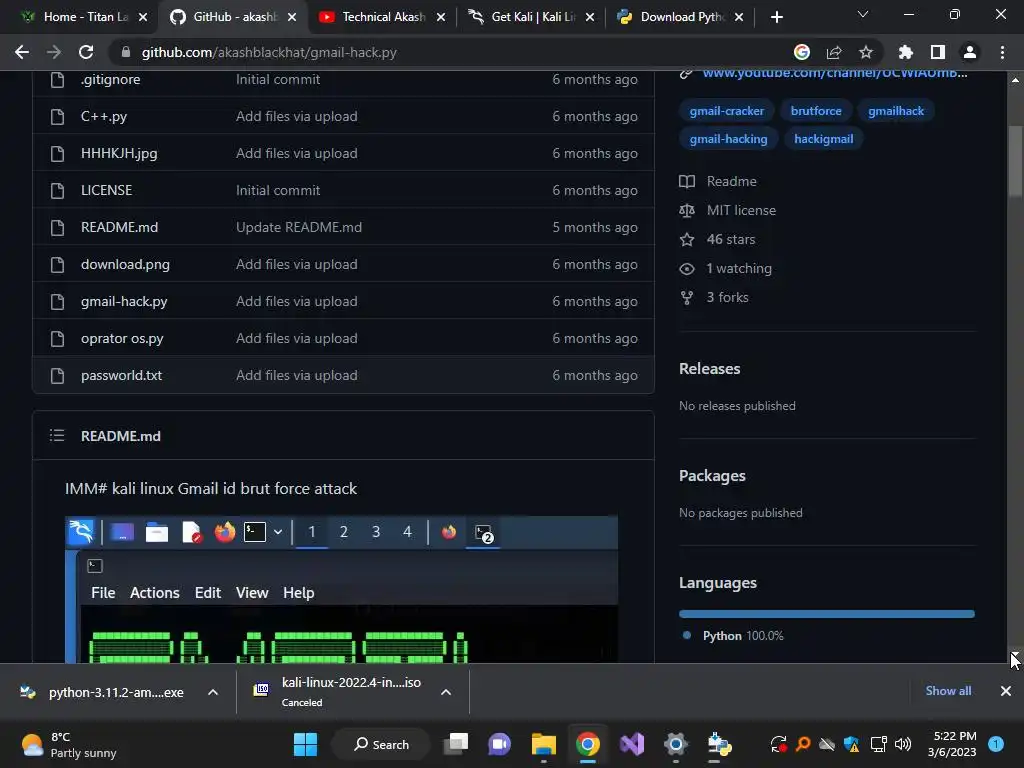This screenshot has height=768, width=1024.
Task: Click the notification badge near clock
Action: tap(996, 744)
